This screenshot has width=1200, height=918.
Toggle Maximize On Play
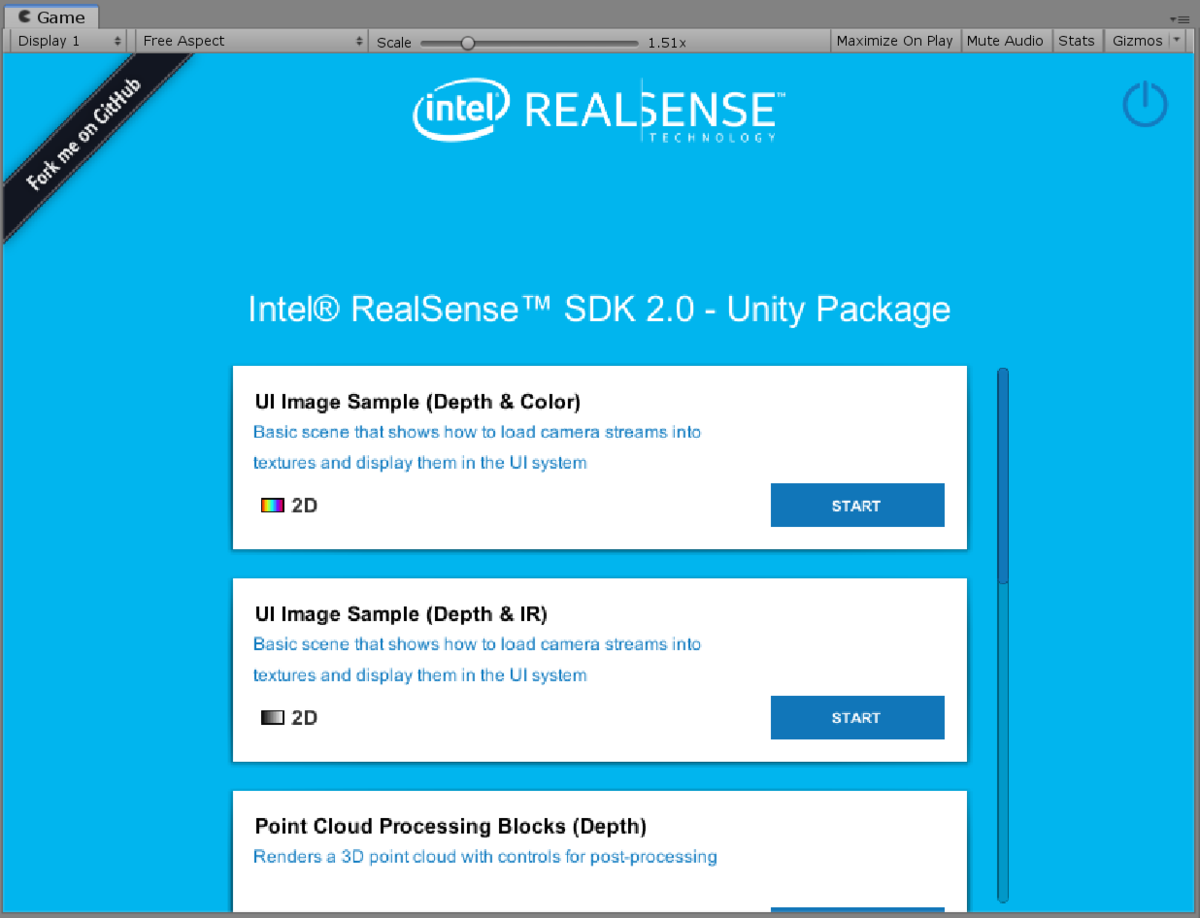pyautogui.click(x=895, y=41)
